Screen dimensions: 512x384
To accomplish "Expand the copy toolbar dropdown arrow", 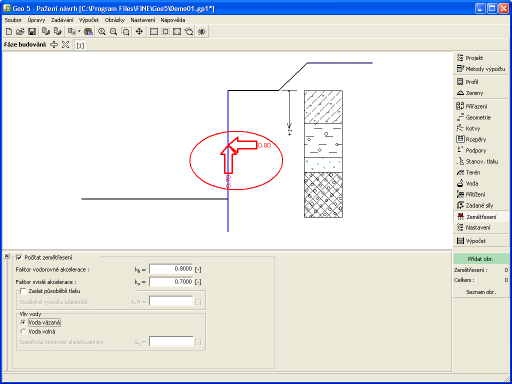I will (x=79, y=32).
